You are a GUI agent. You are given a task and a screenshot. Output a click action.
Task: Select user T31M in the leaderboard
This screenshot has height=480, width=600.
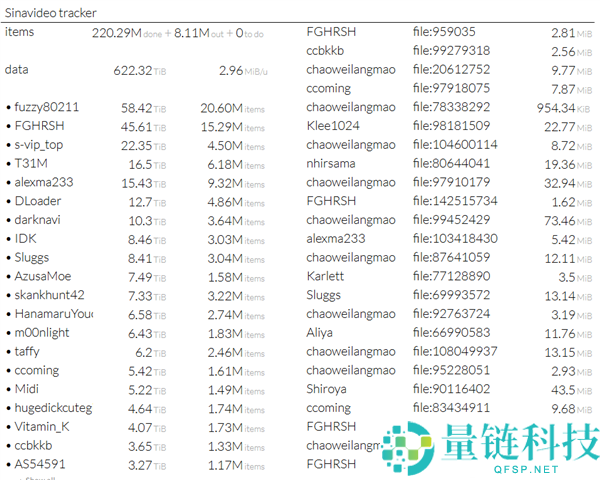click(x=31, y=163)
